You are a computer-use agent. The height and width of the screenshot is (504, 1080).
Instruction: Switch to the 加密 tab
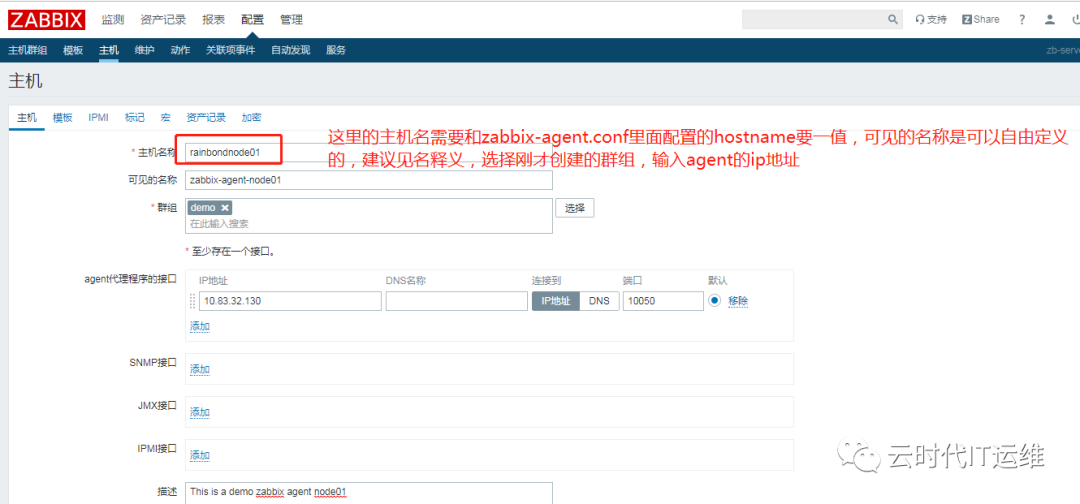click(x=251, y=118)
